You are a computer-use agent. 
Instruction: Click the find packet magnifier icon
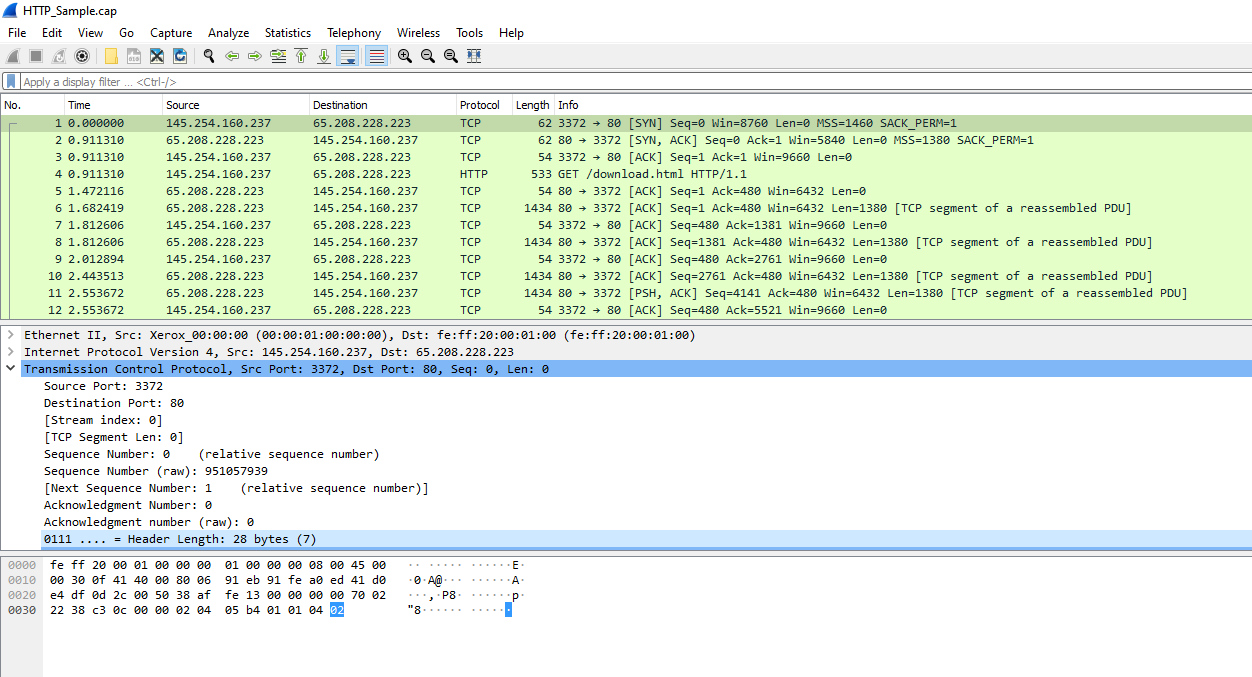click(x=209, y=56)
